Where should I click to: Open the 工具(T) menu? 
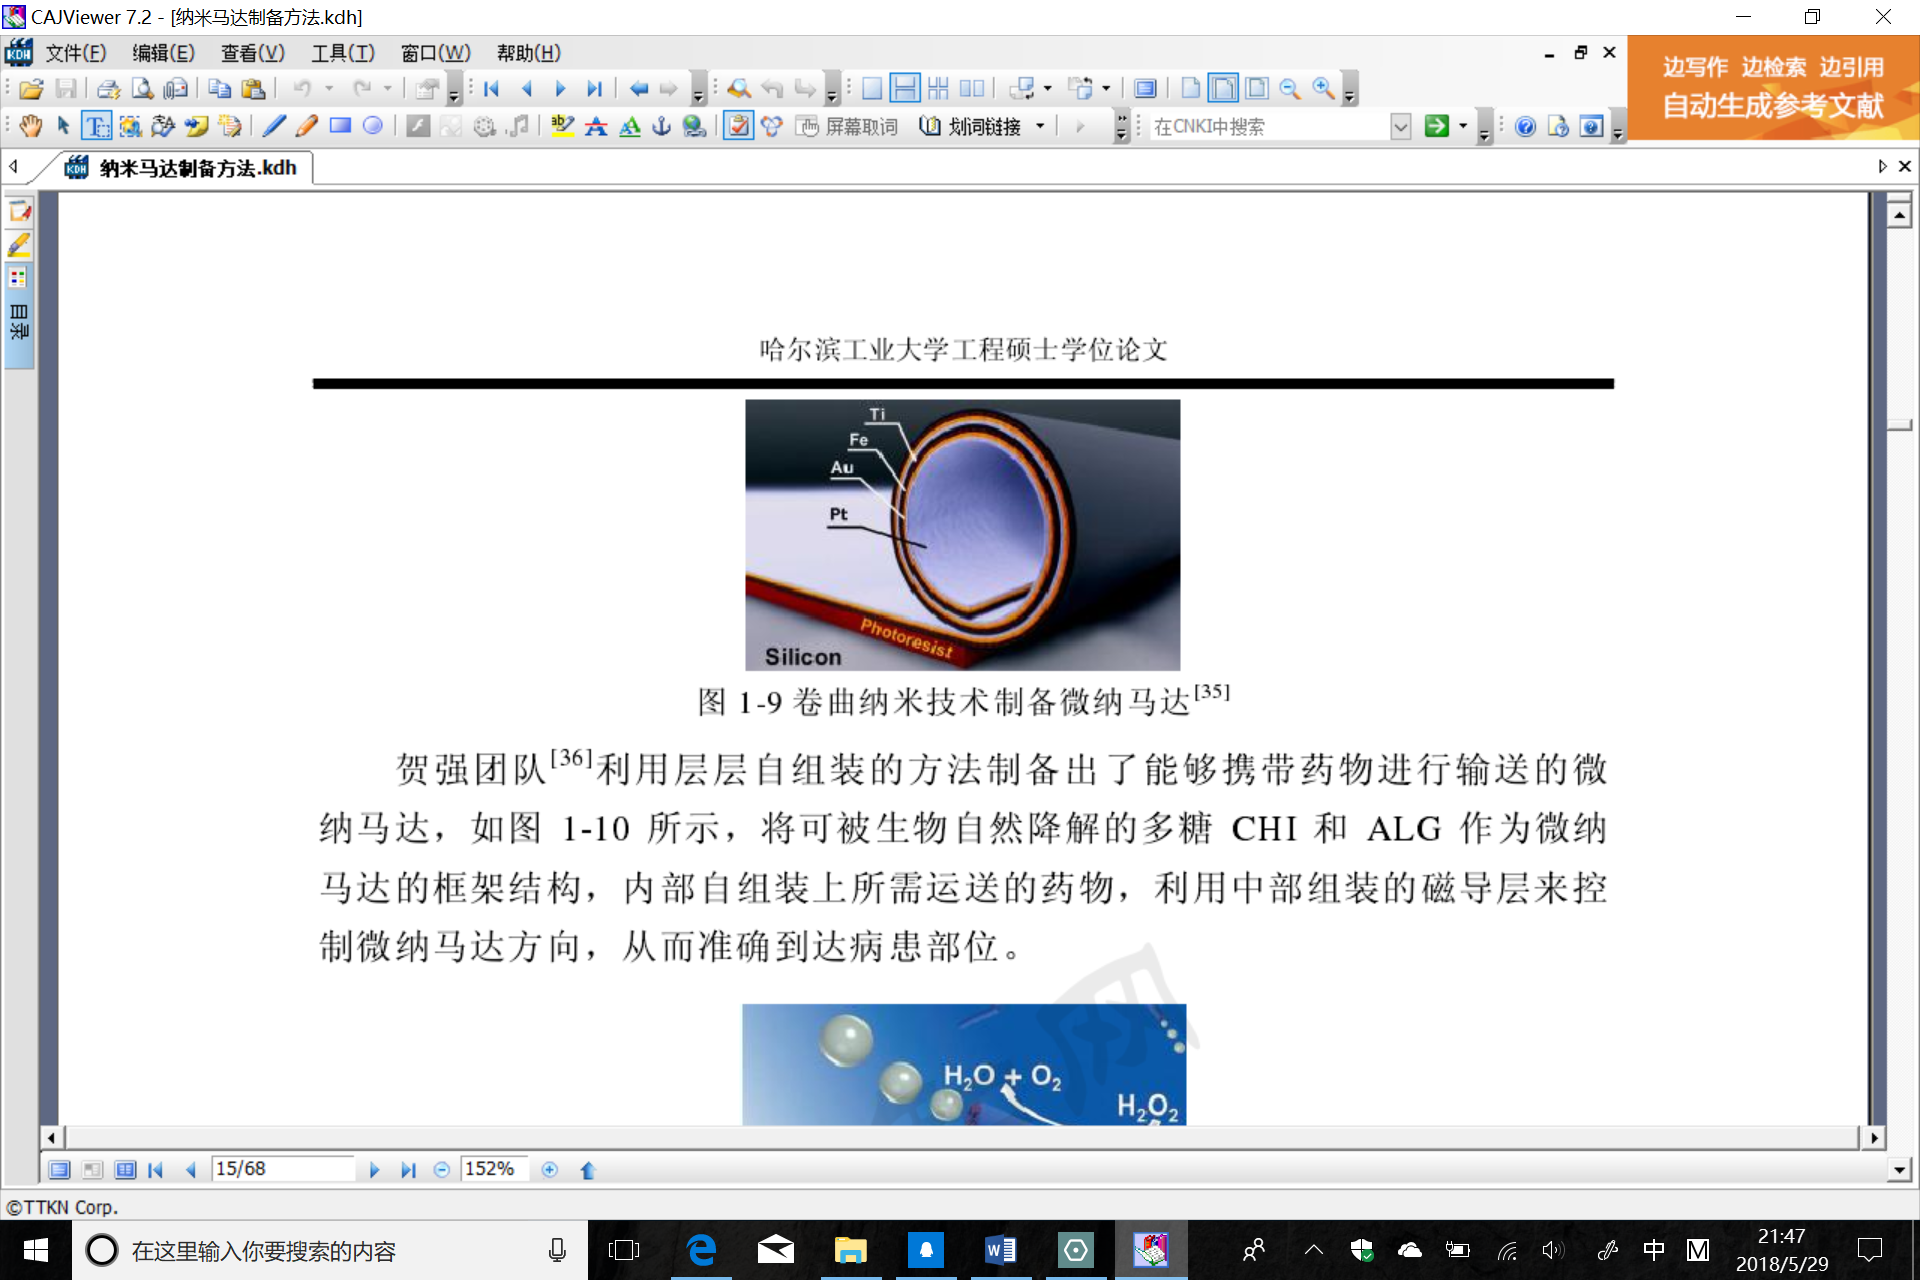pos(342,53)
